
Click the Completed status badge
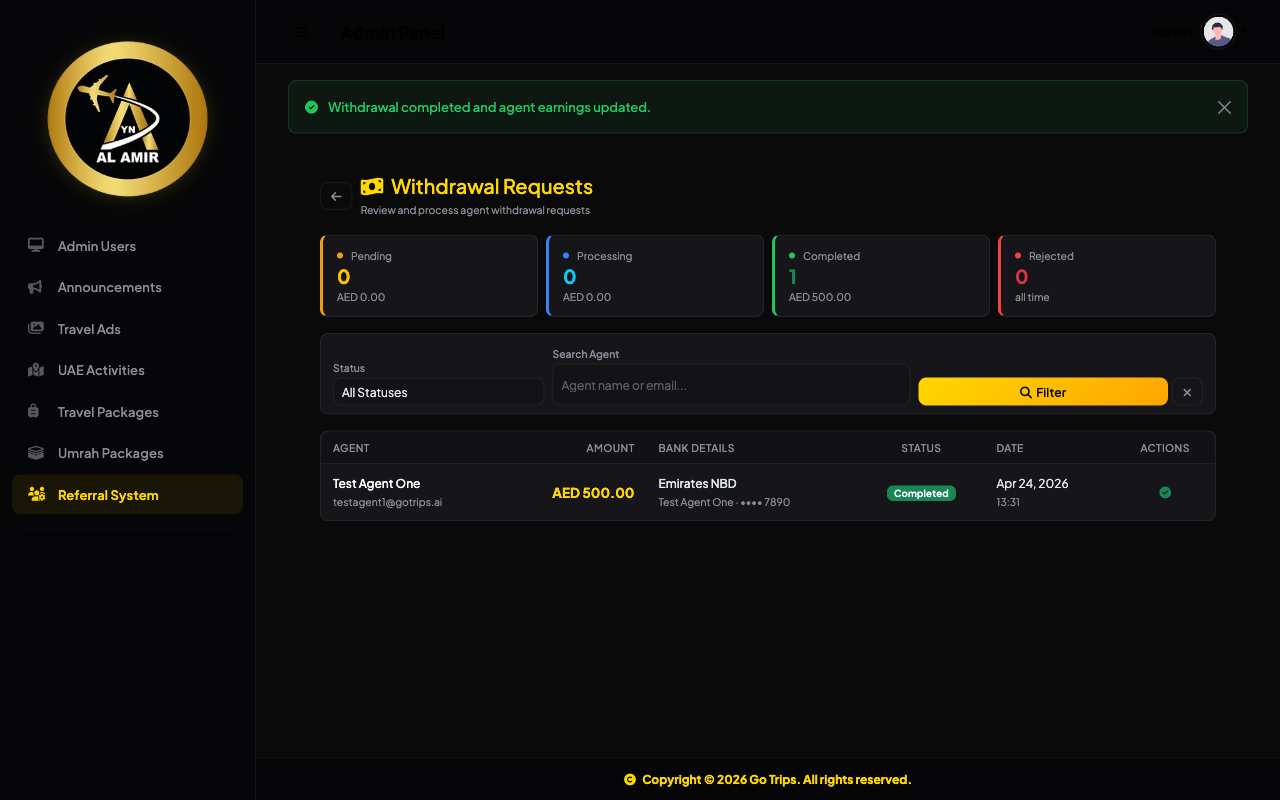click(x=921, y=493)
